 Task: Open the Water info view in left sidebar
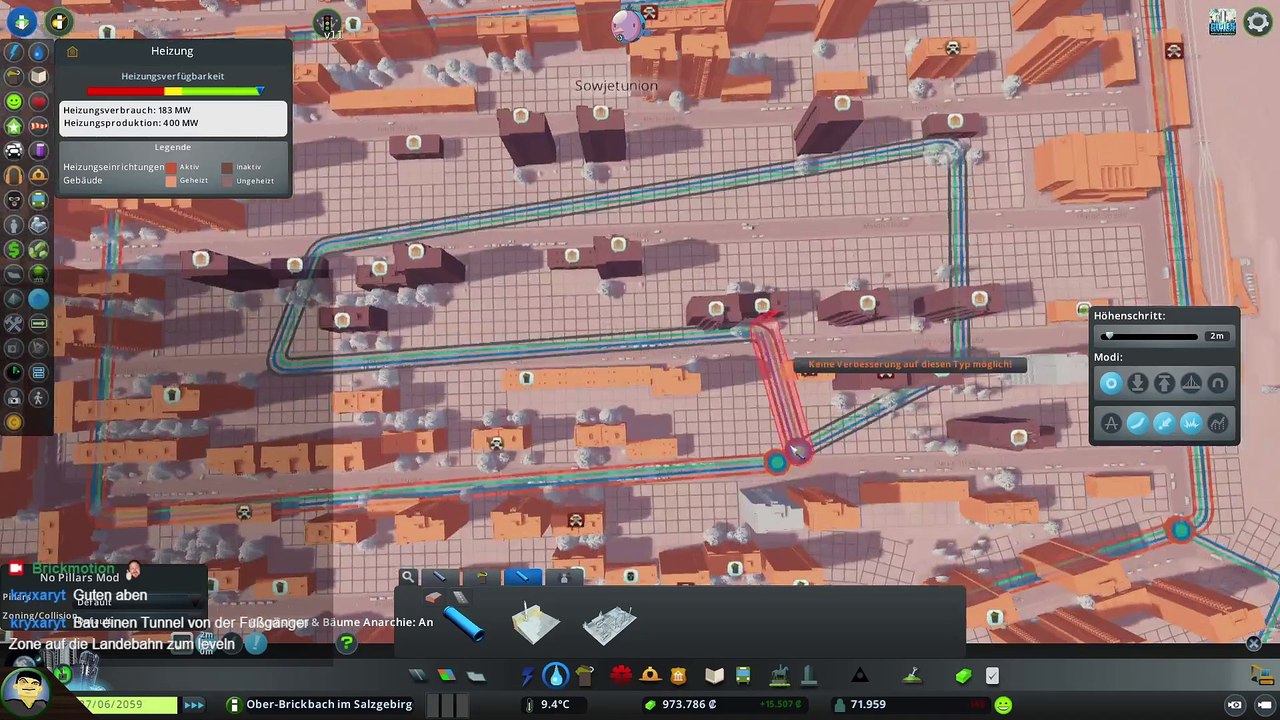tap(38, 52)
